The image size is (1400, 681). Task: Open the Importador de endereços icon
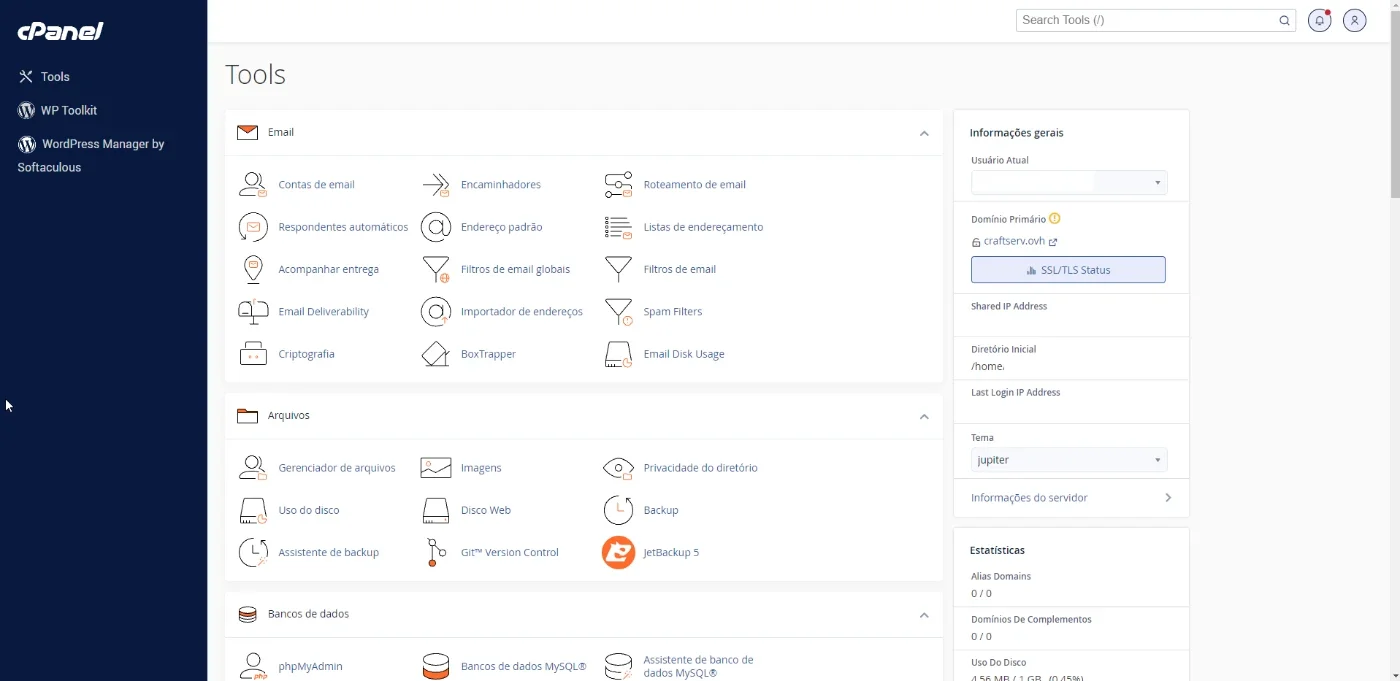pos(436,312)
